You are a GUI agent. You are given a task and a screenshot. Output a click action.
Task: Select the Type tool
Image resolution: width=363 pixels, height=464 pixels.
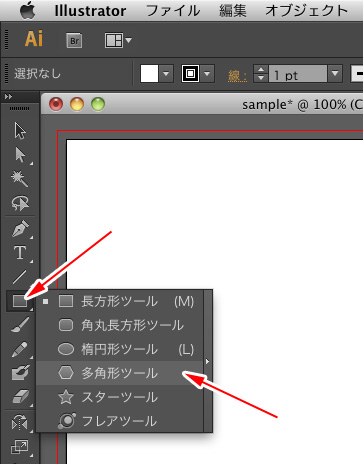(x=20, y=253)
